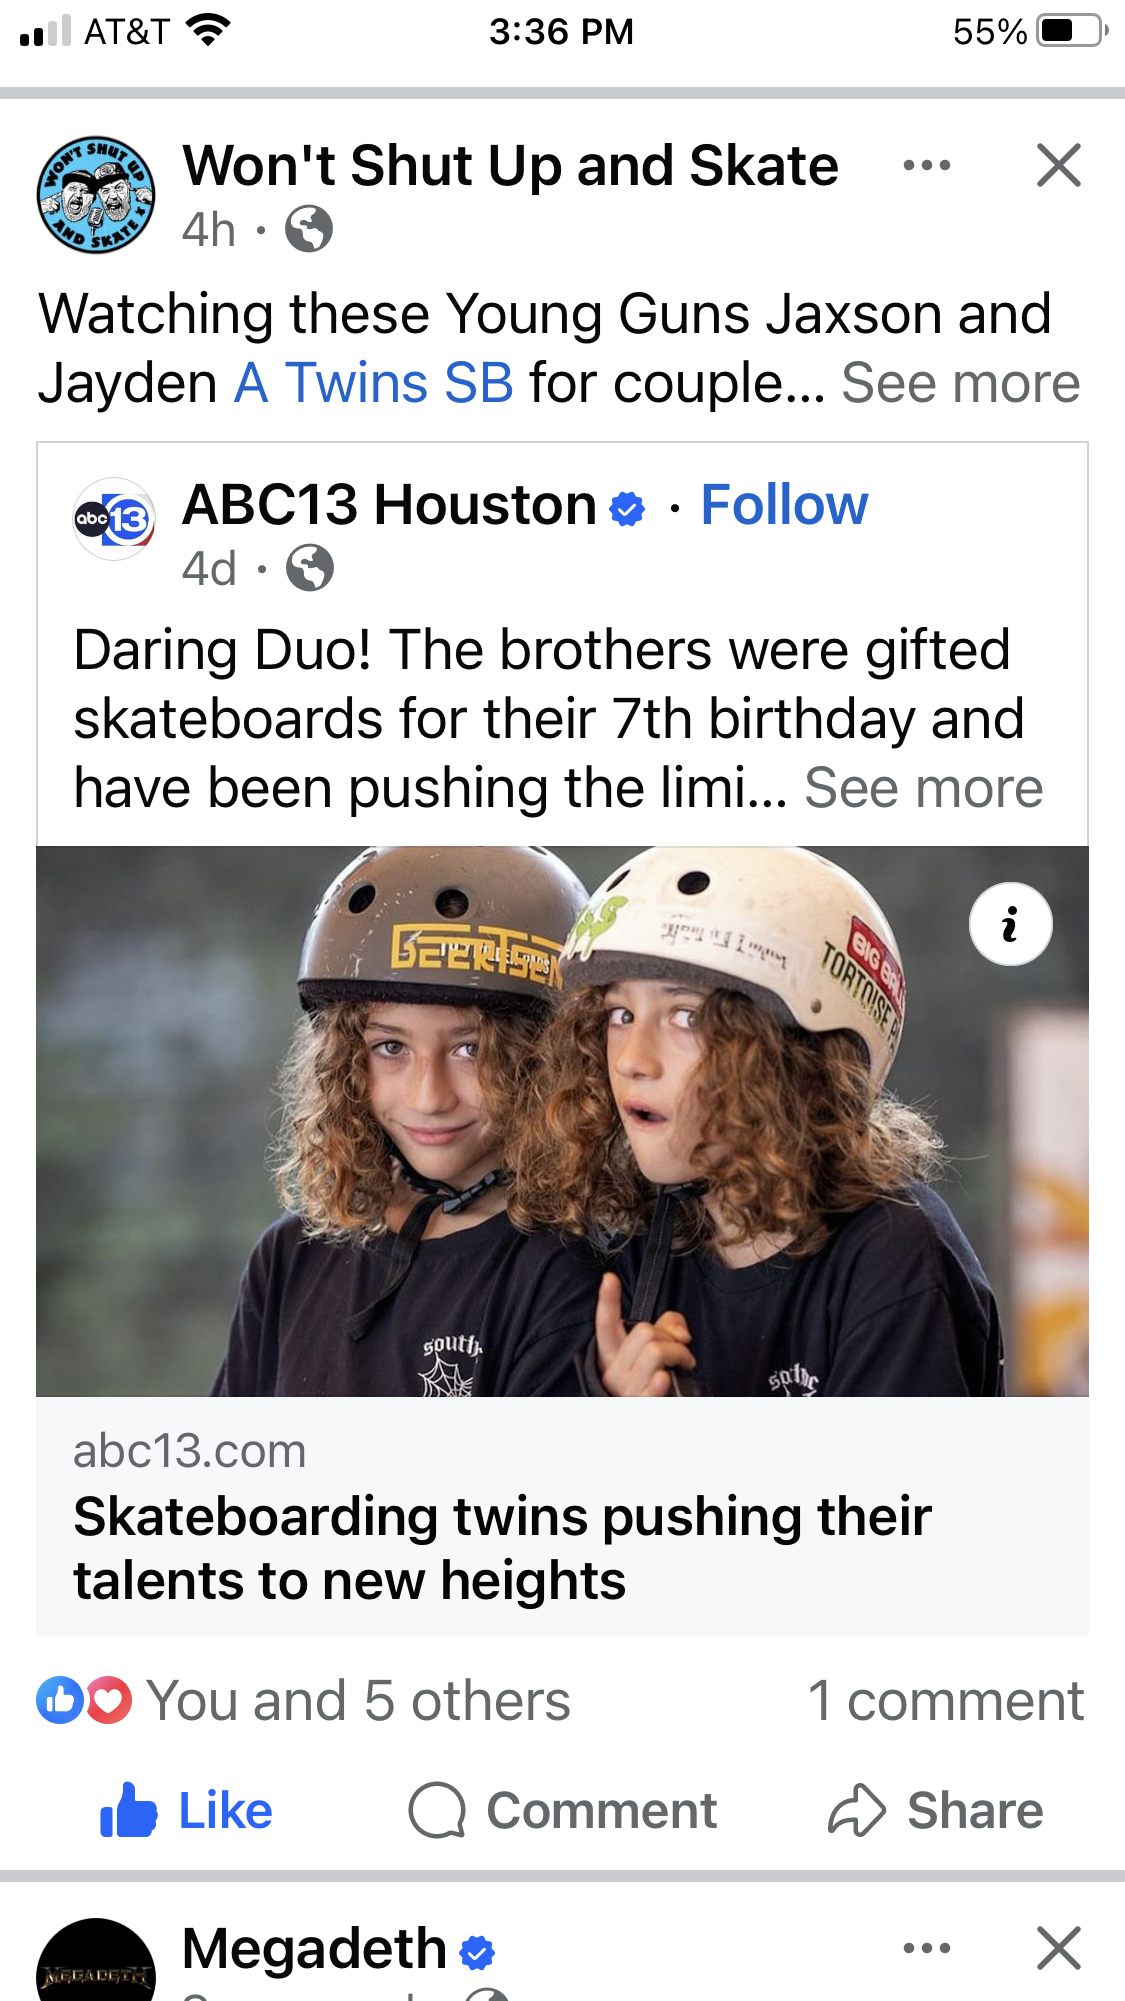Screen dimensions: 1125x2001
Task: Open the A Twins SB tagged page
Action: pyautogui.click(x=374, y=383)
